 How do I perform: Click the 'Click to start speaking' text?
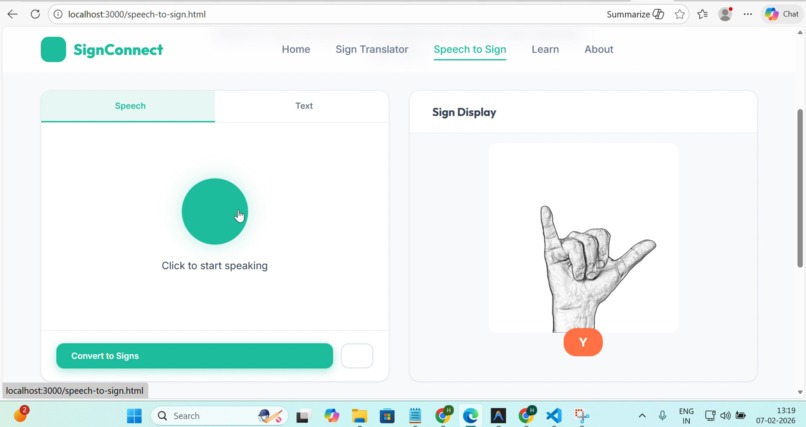(214, 266)
